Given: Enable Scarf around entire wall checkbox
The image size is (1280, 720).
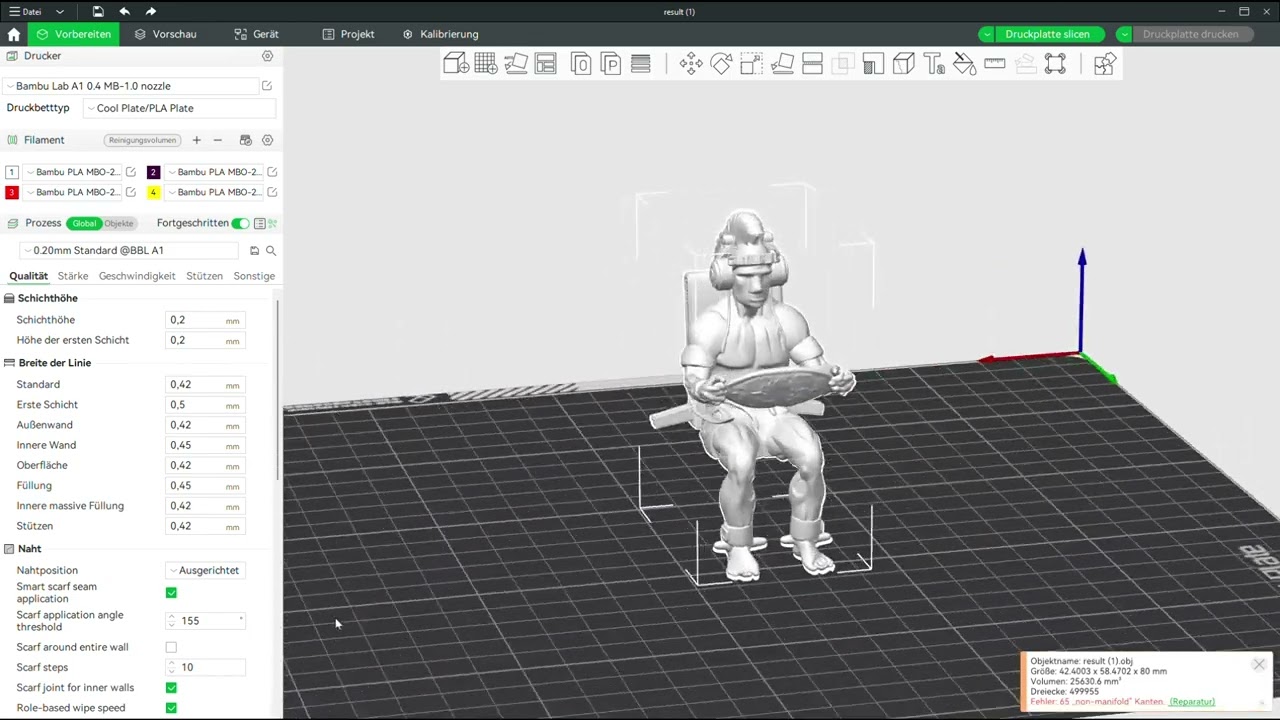Looking at the screenshot, I should (171, 647).
